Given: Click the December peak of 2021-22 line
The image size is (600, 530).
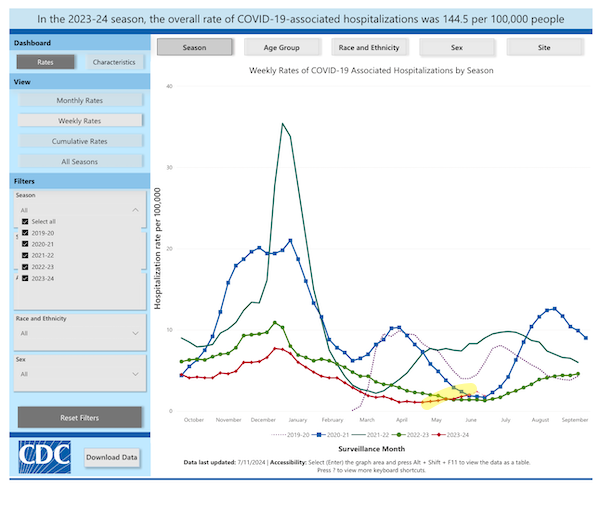Looking at the screenshot, I should pyautogui.click(x=283, y=124).
